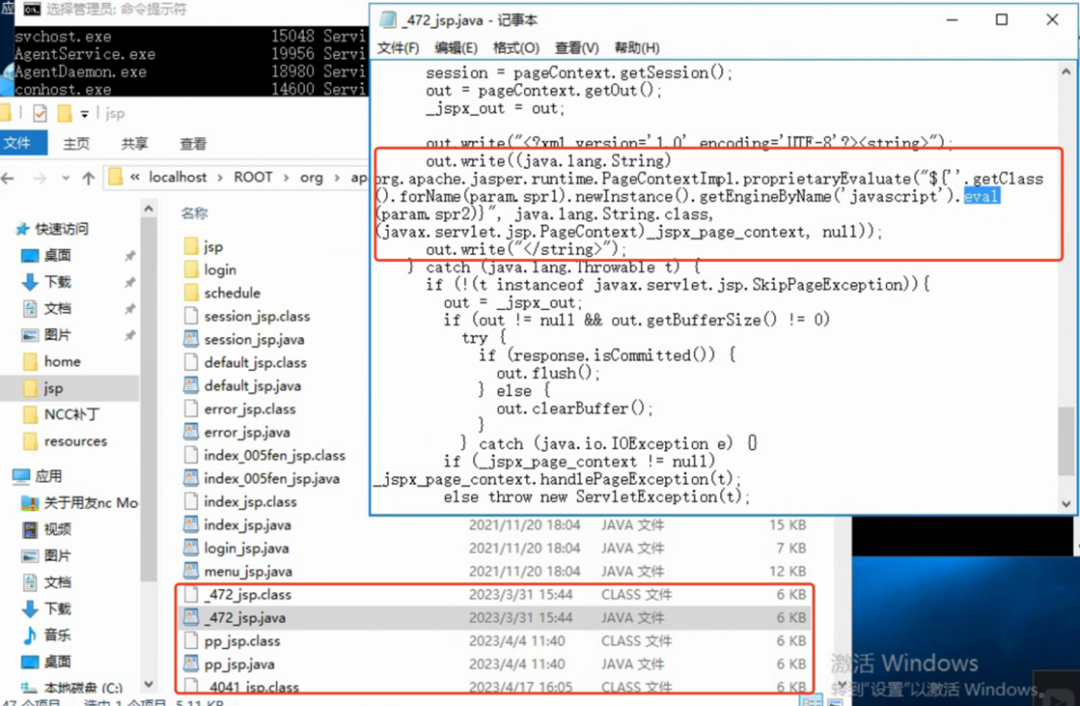The width and height of the screenshot is (1080, 706).
Task: Open the schedule folder
Action: point(232,293)
